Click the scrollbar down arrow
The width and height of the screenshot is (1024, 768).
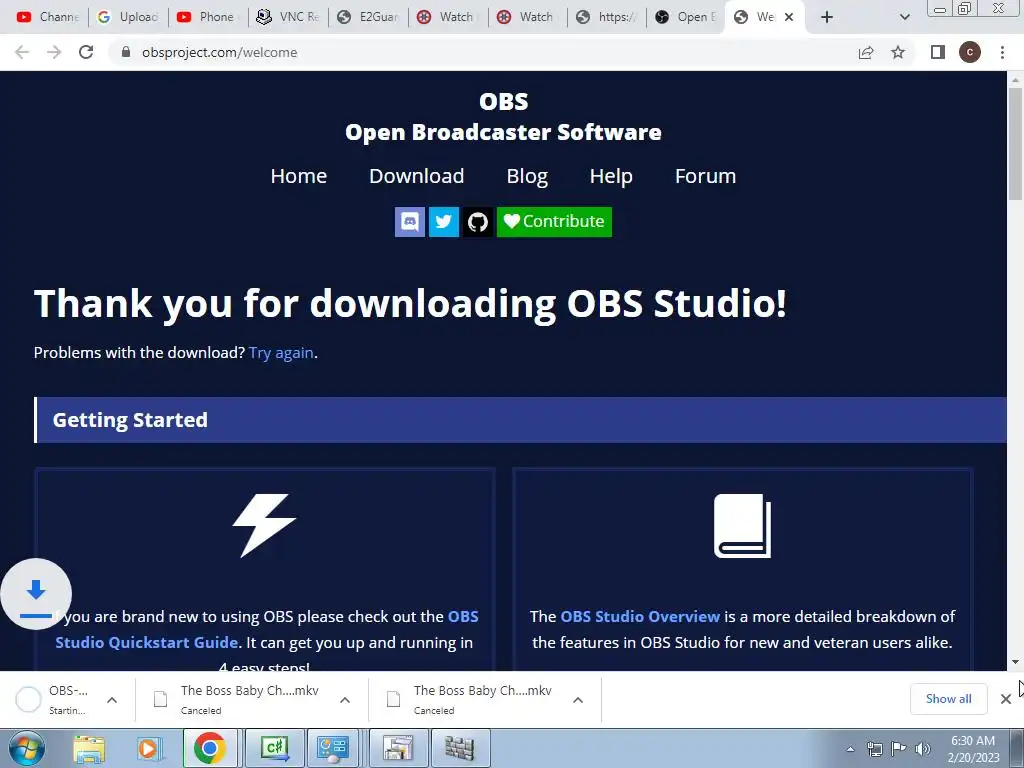pyautogui.click(x=1015, y=662)
